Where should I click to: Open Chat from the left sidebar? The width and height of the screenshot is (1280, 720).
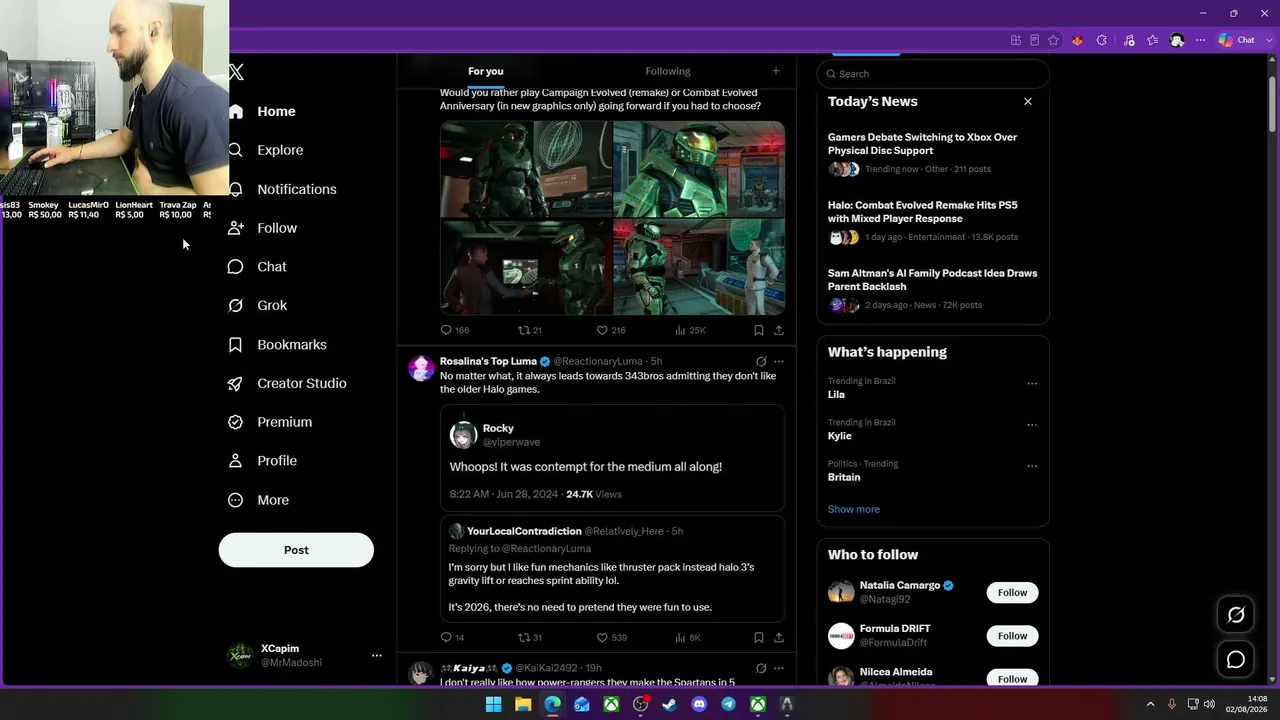[x=258, y=267]
